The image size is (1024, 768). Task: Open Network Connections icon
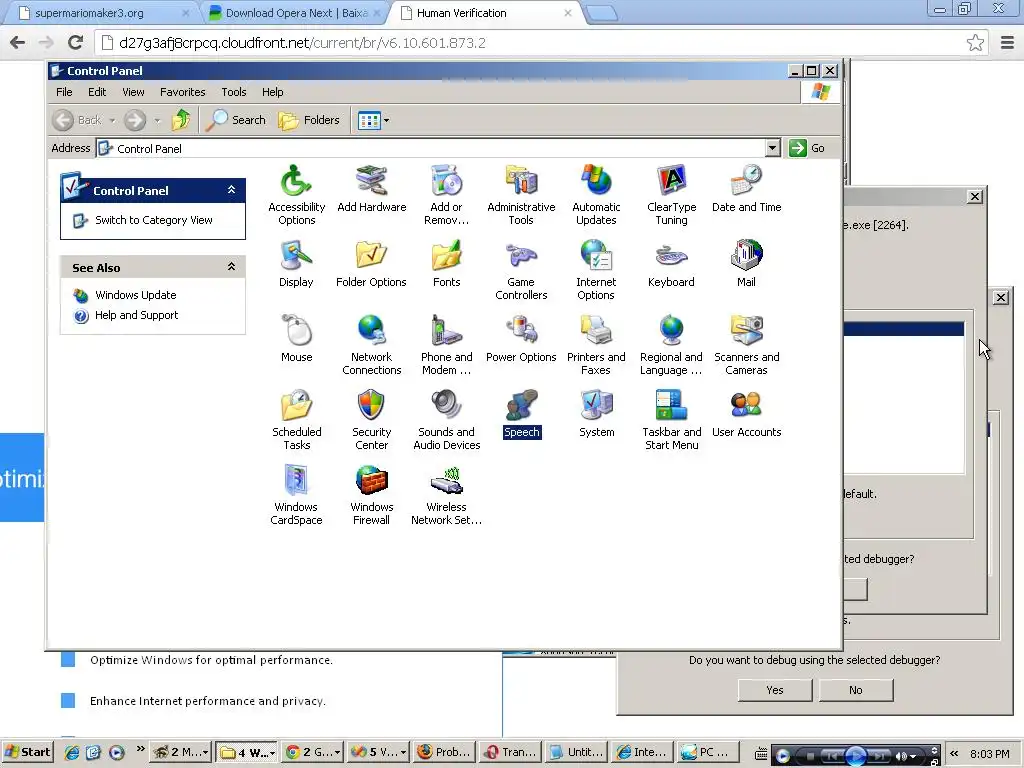(x=372, y=344)
